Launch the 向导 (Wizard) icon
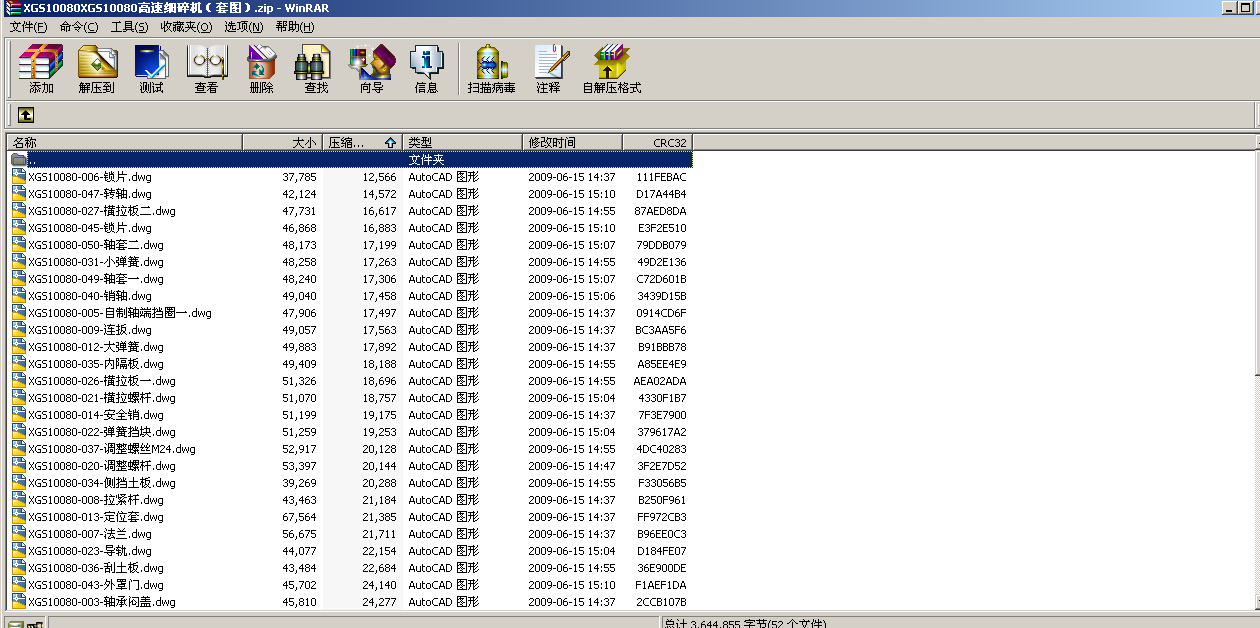 [370, 68]
